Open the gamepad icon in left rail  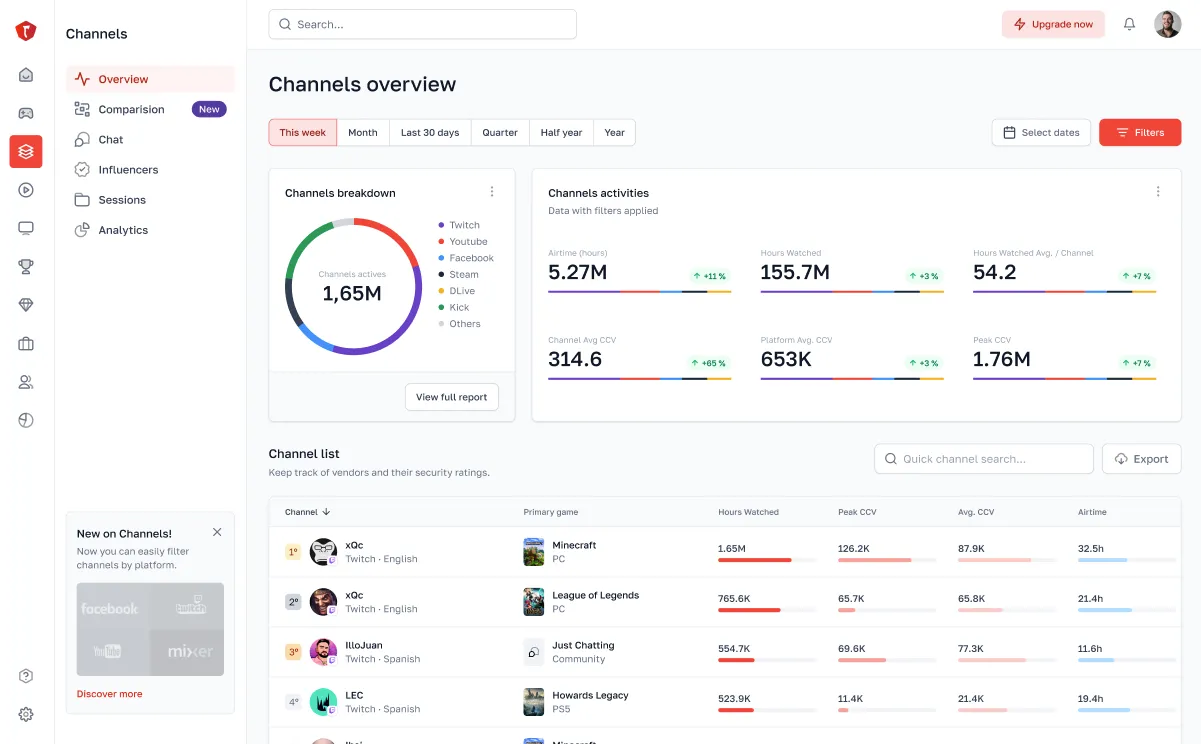26,113
